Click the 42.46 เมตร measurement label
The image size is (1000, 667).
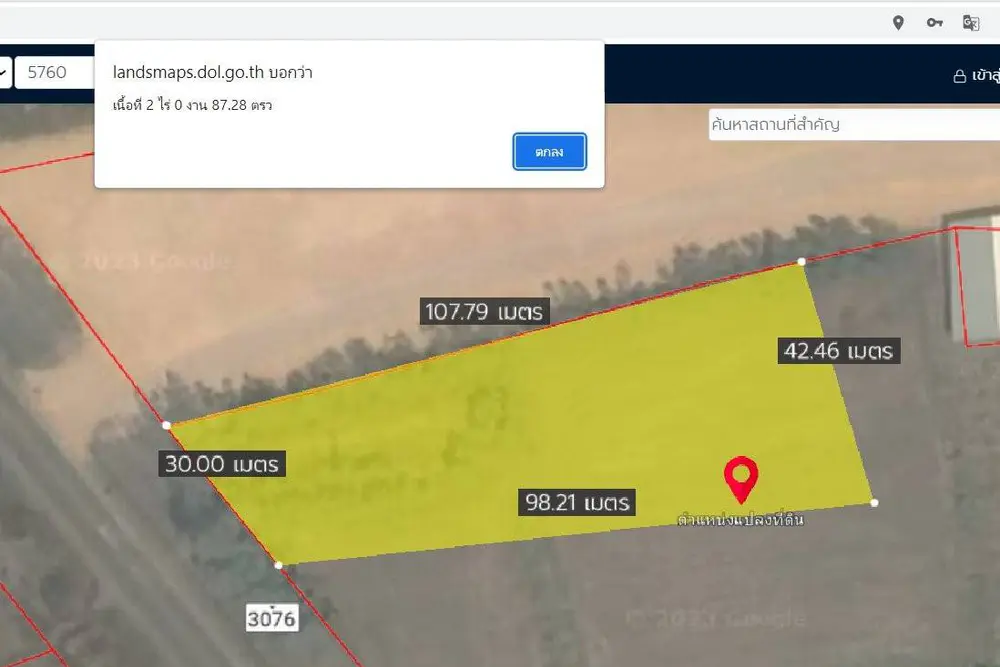[x=839, y=351]
